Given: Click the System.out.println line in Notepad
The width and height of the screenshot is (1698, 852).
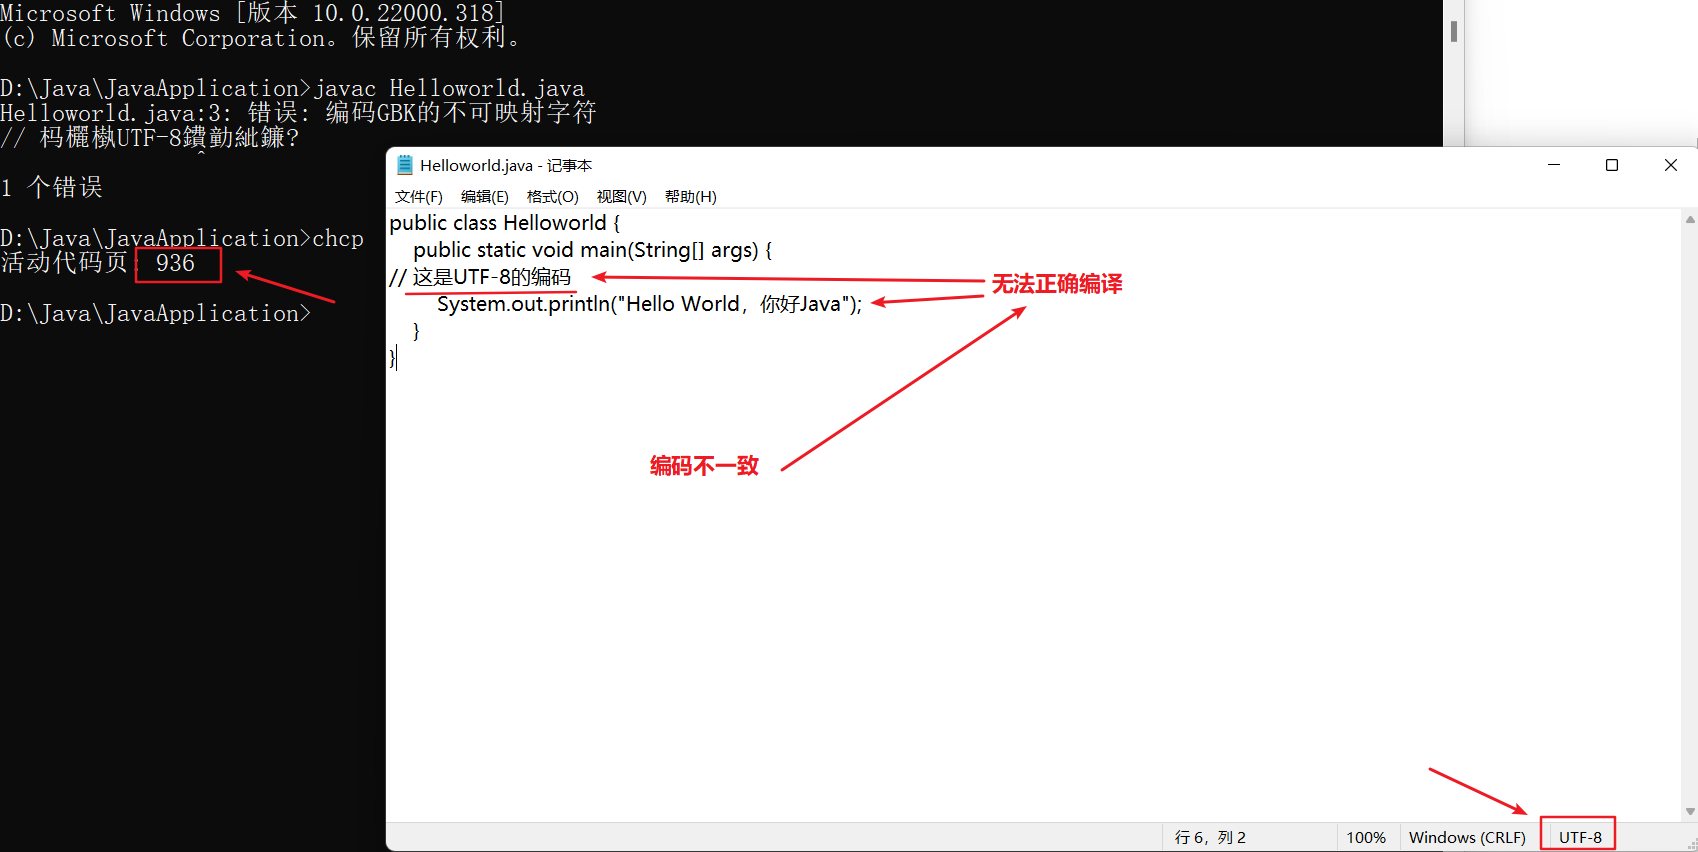Looking at the screenshot, I should 649,304.
